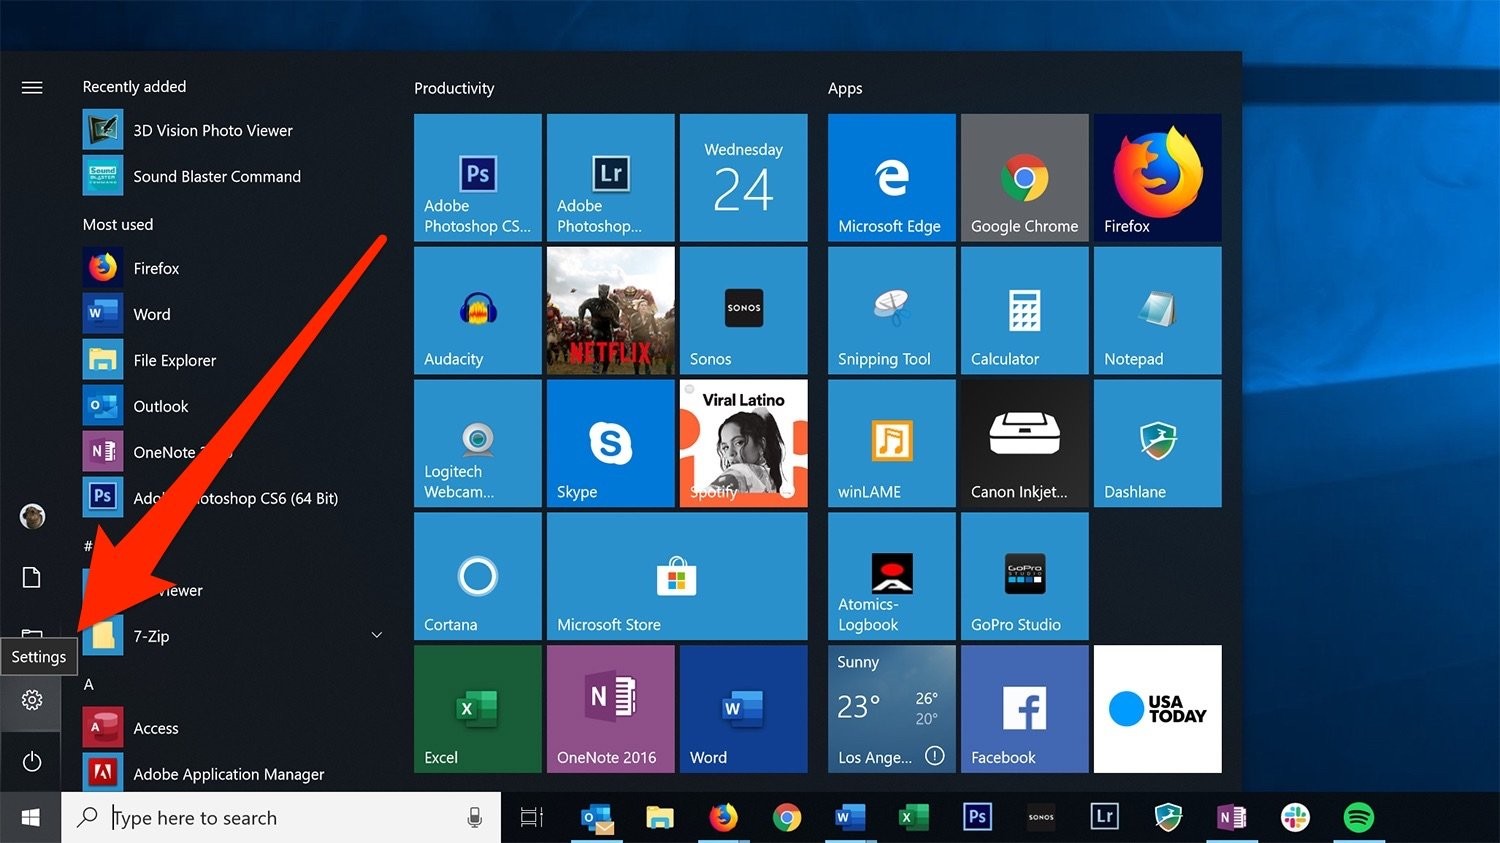Launch the Google Chrome tile
Image resolution: width=1500 pixels, height=843 pixels.
click(1025, 177)
